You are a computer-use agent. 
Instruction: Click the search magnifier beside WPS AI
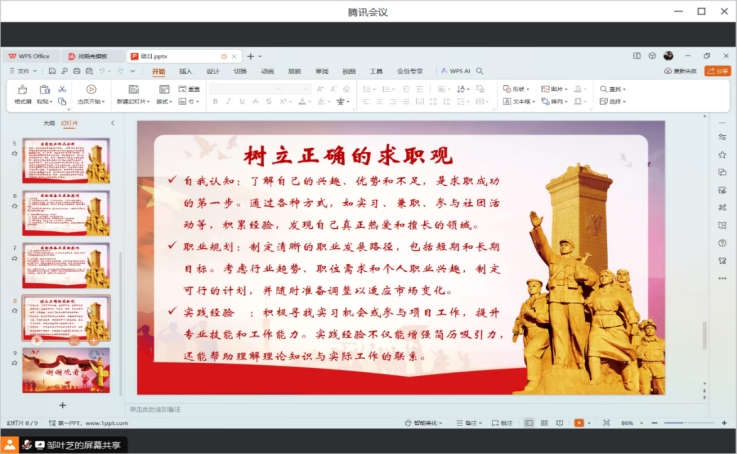(x=480, y=71)
